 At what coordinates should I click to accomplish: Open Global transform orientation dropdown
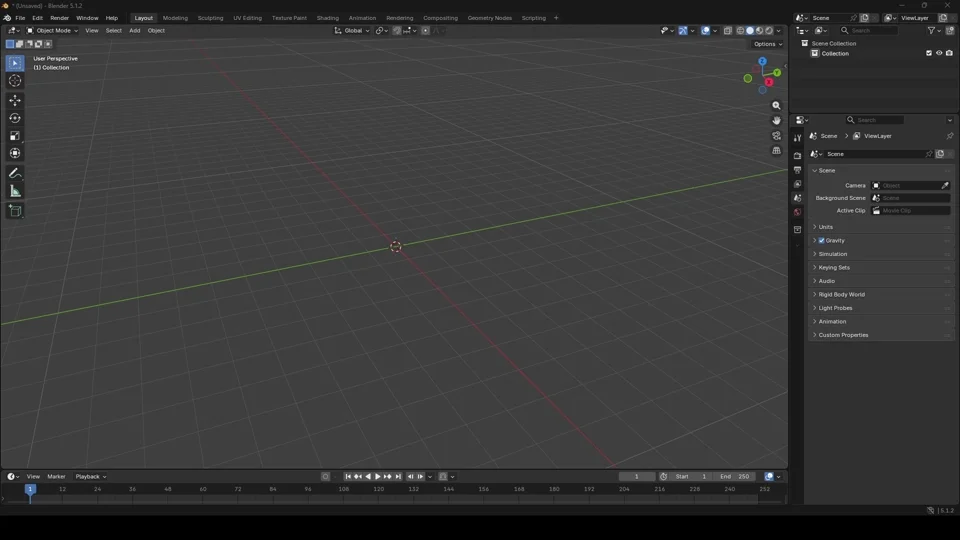pos(352,31)
